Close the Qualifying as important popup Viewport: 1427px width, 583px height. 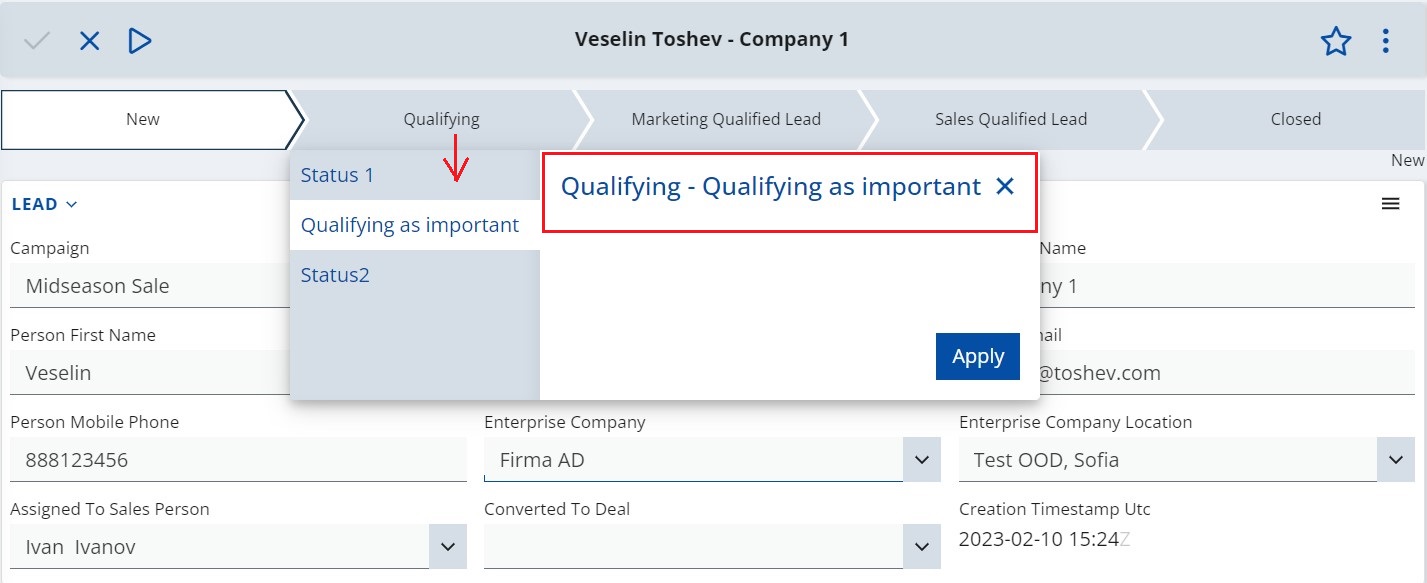point(1005,187)
